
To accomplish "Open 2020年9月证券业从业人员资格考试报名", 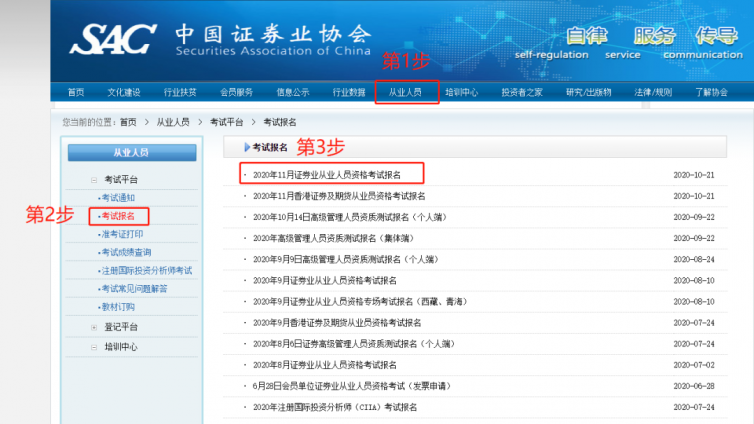I will 325,281.
